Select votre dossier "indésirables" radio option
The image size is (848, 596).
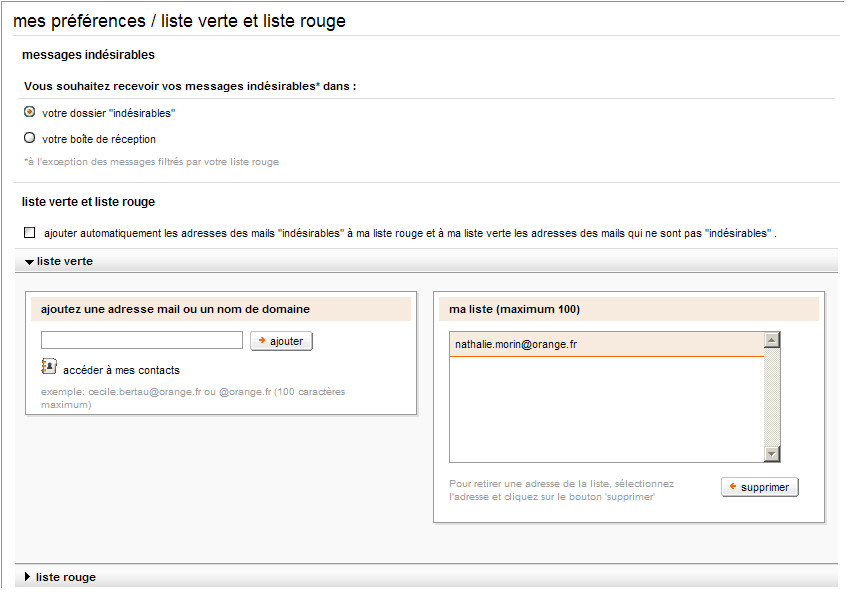30,112
